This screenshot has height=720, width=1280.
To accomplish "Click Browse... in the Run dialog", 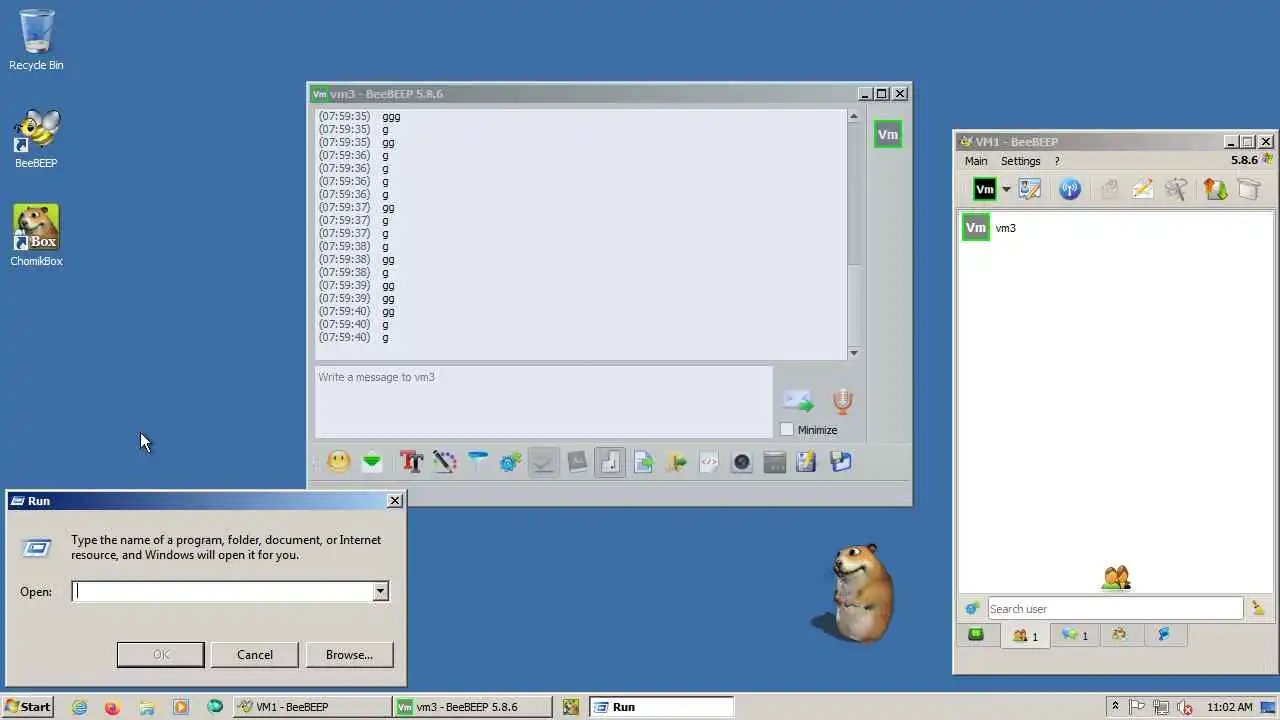I will tap(349, 655).
